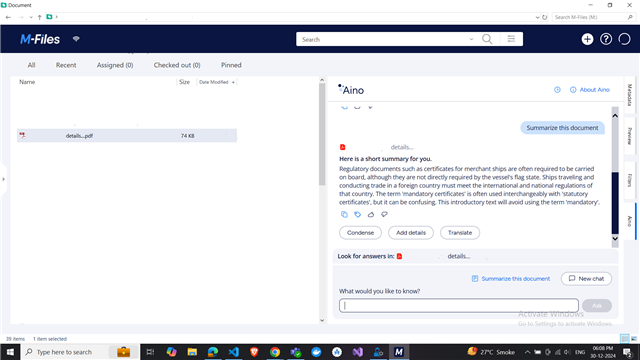640x360 pixels.
Task: Open Aino chat history clock icon
Action: pos(557,90)
